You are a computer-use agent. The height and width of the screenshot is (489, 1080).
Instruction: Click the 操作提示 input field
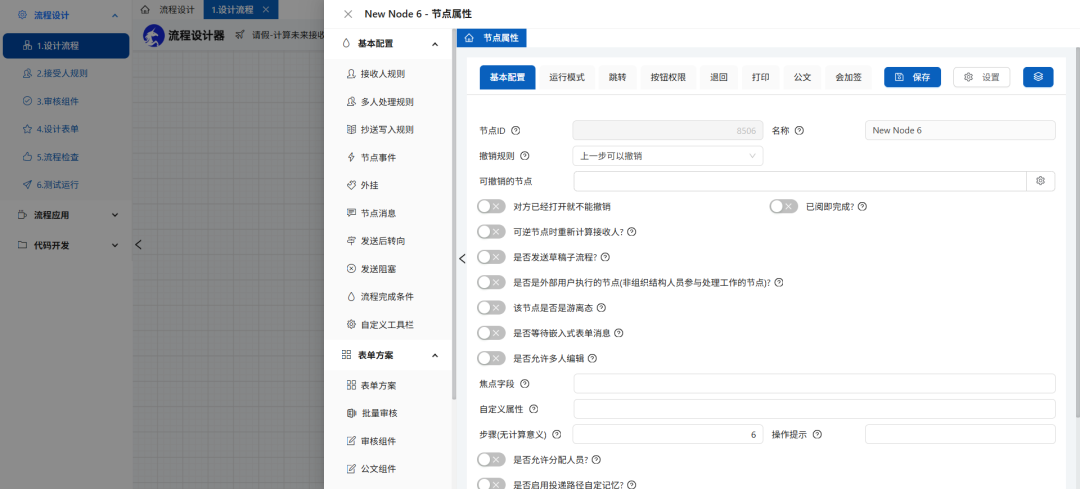[960, 435]
